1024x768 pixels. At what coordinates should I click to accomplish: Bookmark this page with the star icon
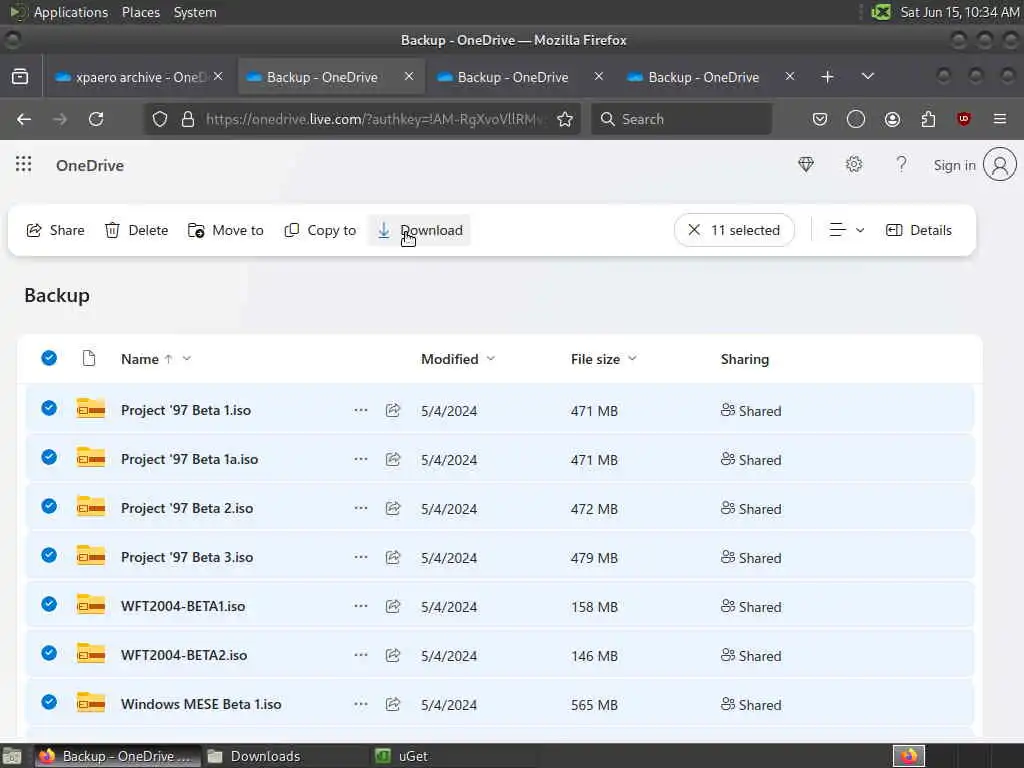pos(565,119)
